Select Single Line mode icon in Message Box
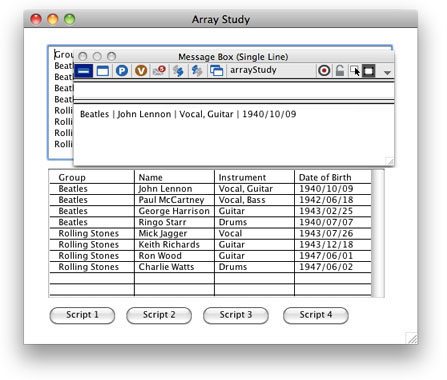Viewport: 447px width, 380px height. click(x=83, y=71)
